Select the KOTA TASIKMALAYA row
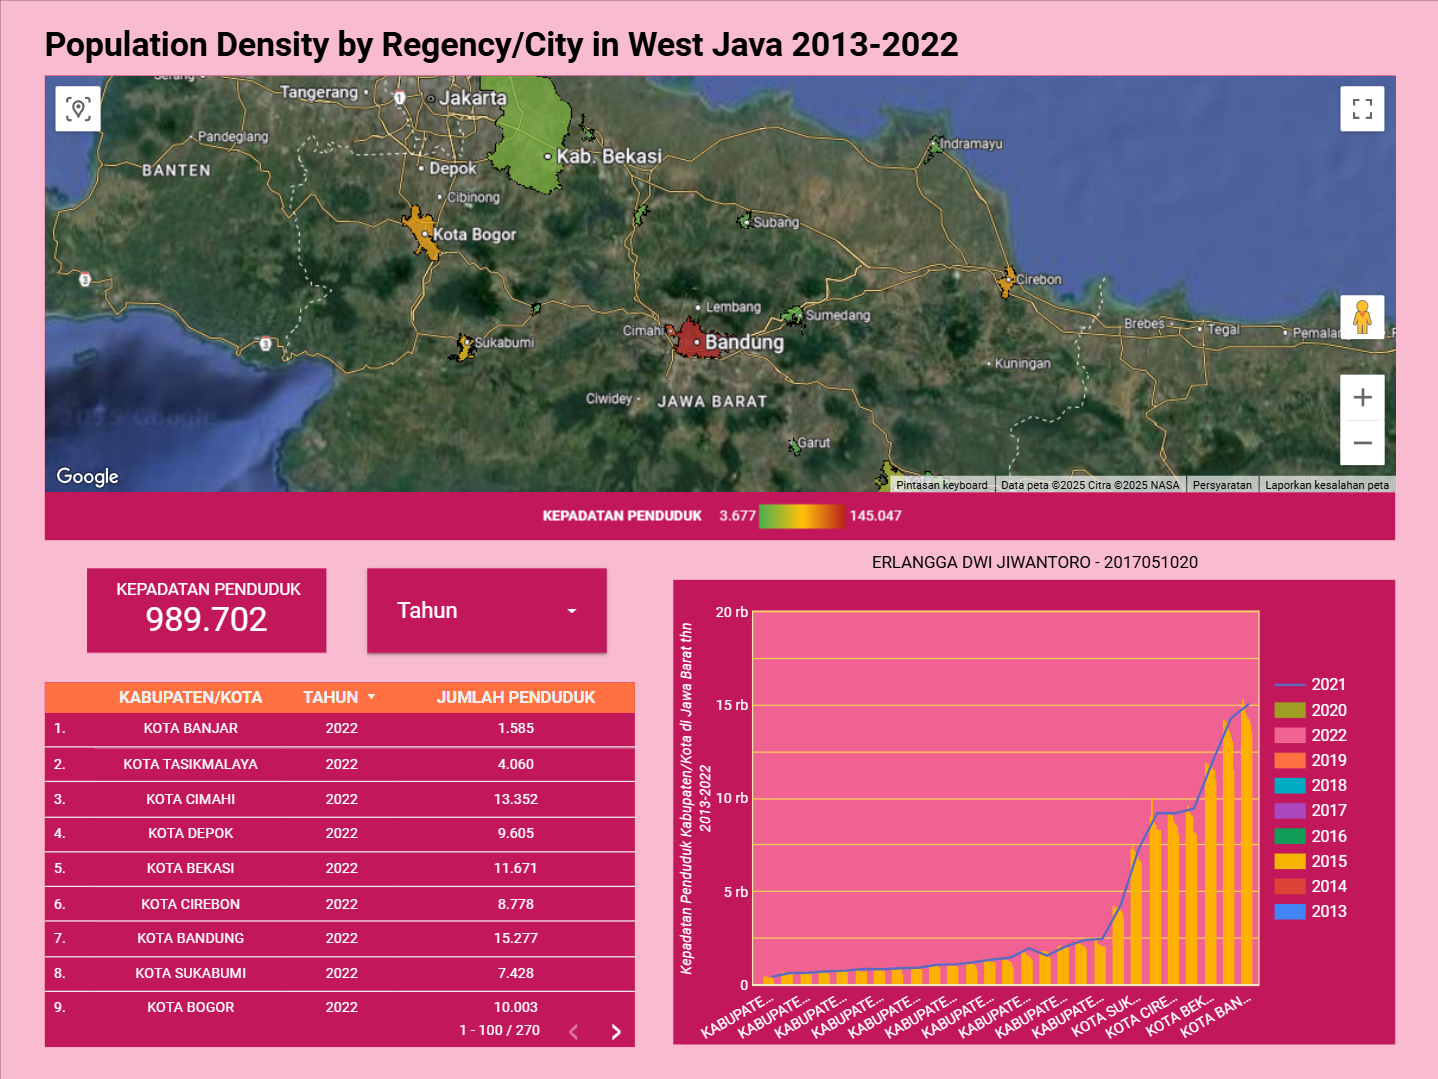 tap(340, 764)
